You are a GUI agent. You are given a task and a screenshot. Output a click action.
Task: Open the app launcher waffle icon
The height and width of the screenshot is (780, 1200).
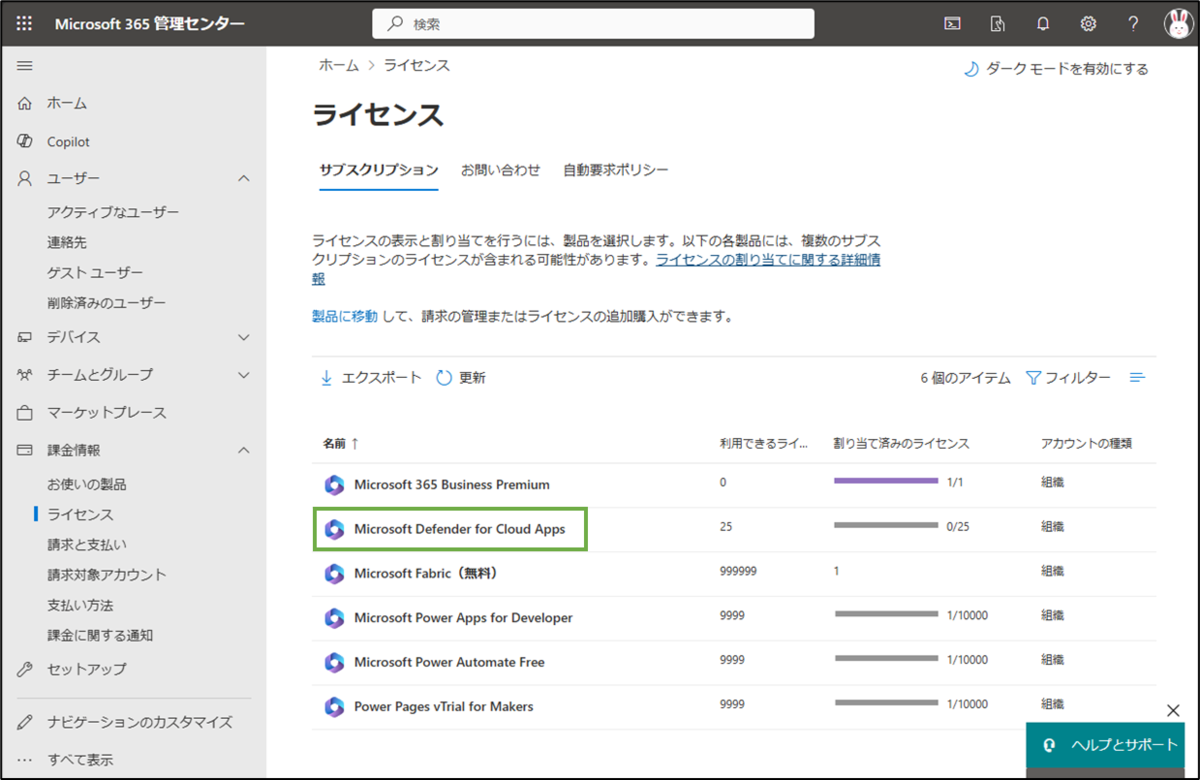coord(24,23)
